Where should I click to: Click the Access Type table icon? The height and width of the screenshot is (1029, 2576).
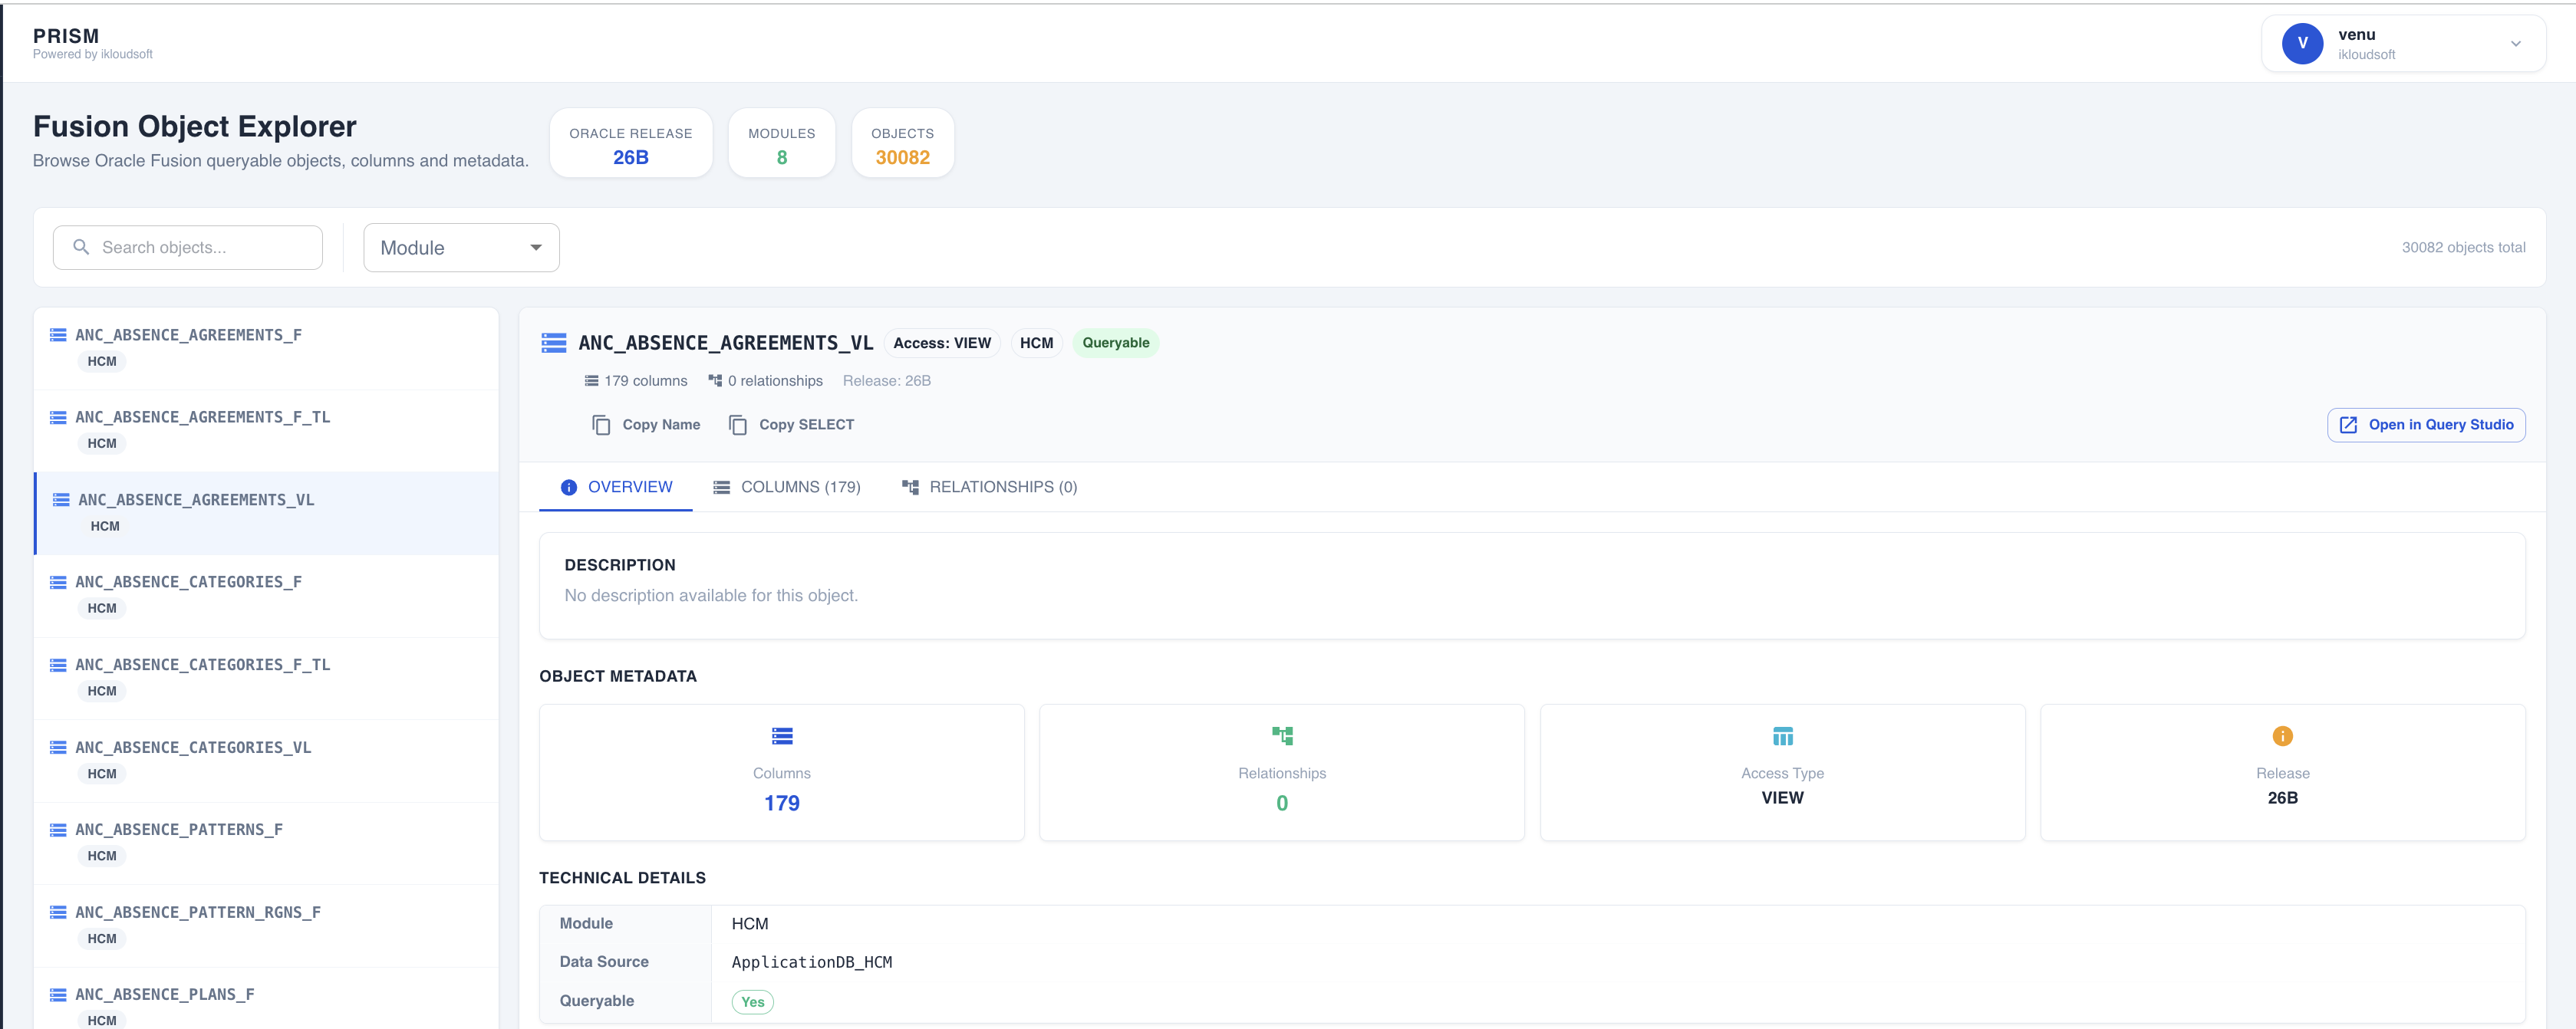(1783, 736)
